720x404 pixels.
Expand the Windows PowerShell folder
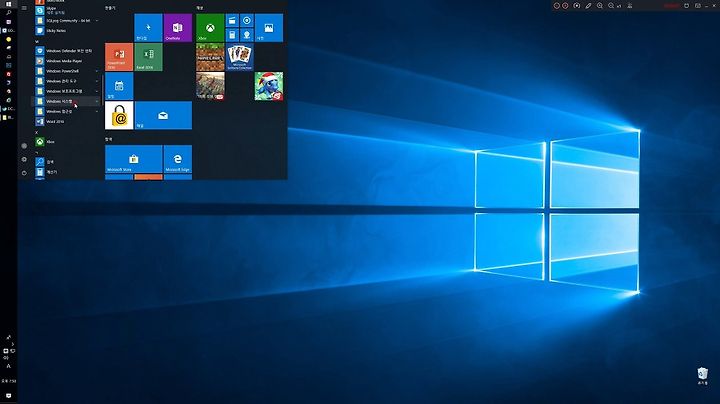(68, 71)
